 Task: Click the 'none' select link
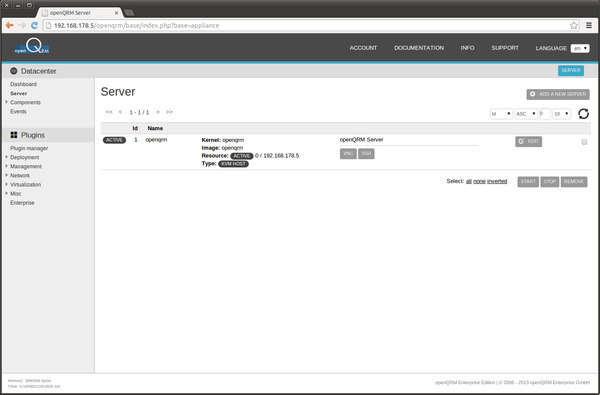point(479,181)
